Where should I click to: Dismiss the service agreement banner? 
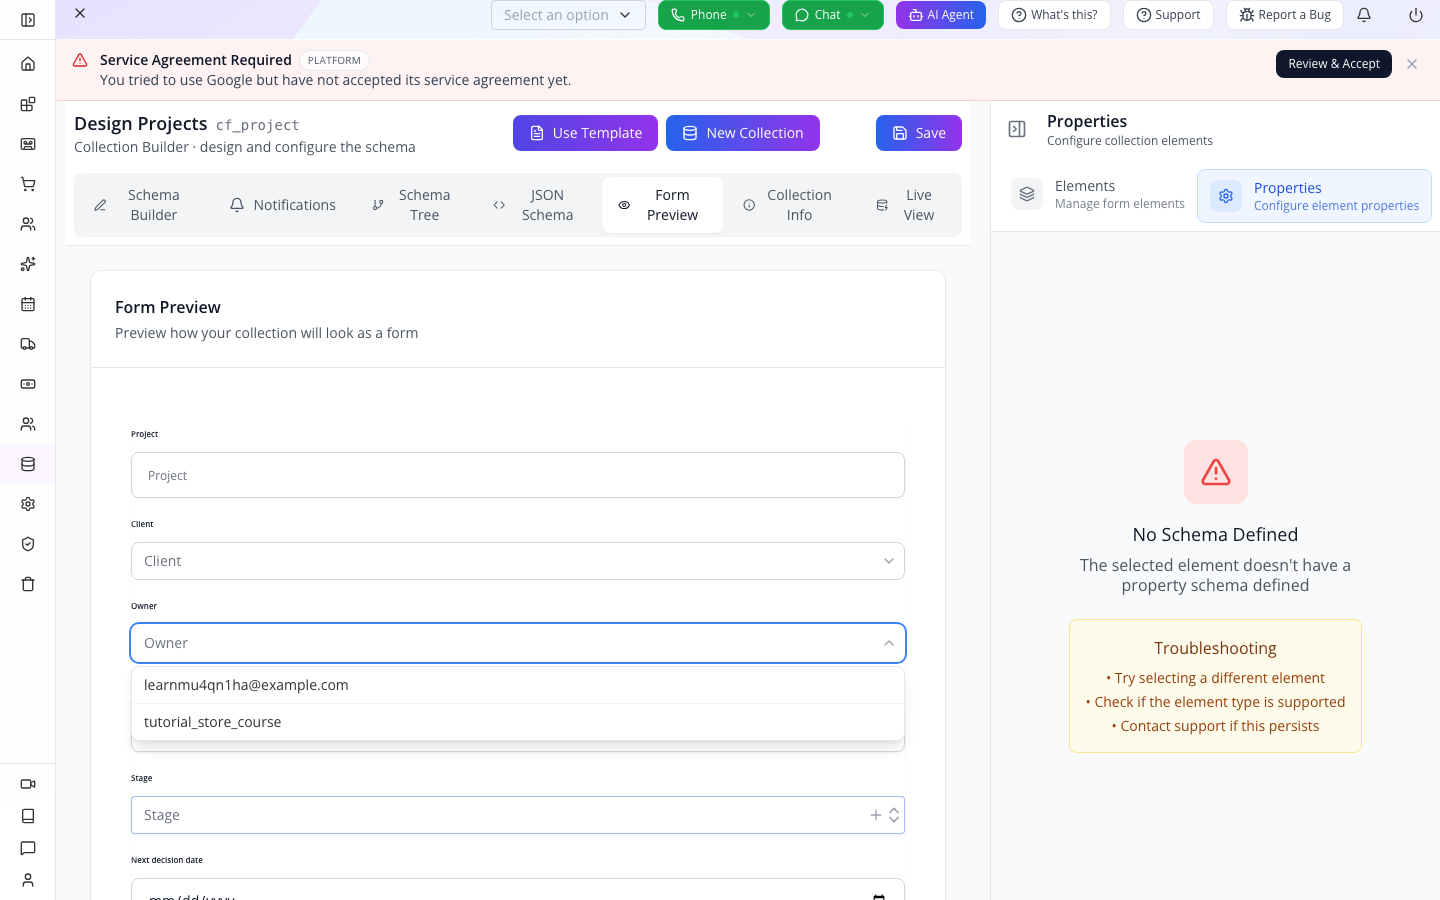tap(1412, 64)
